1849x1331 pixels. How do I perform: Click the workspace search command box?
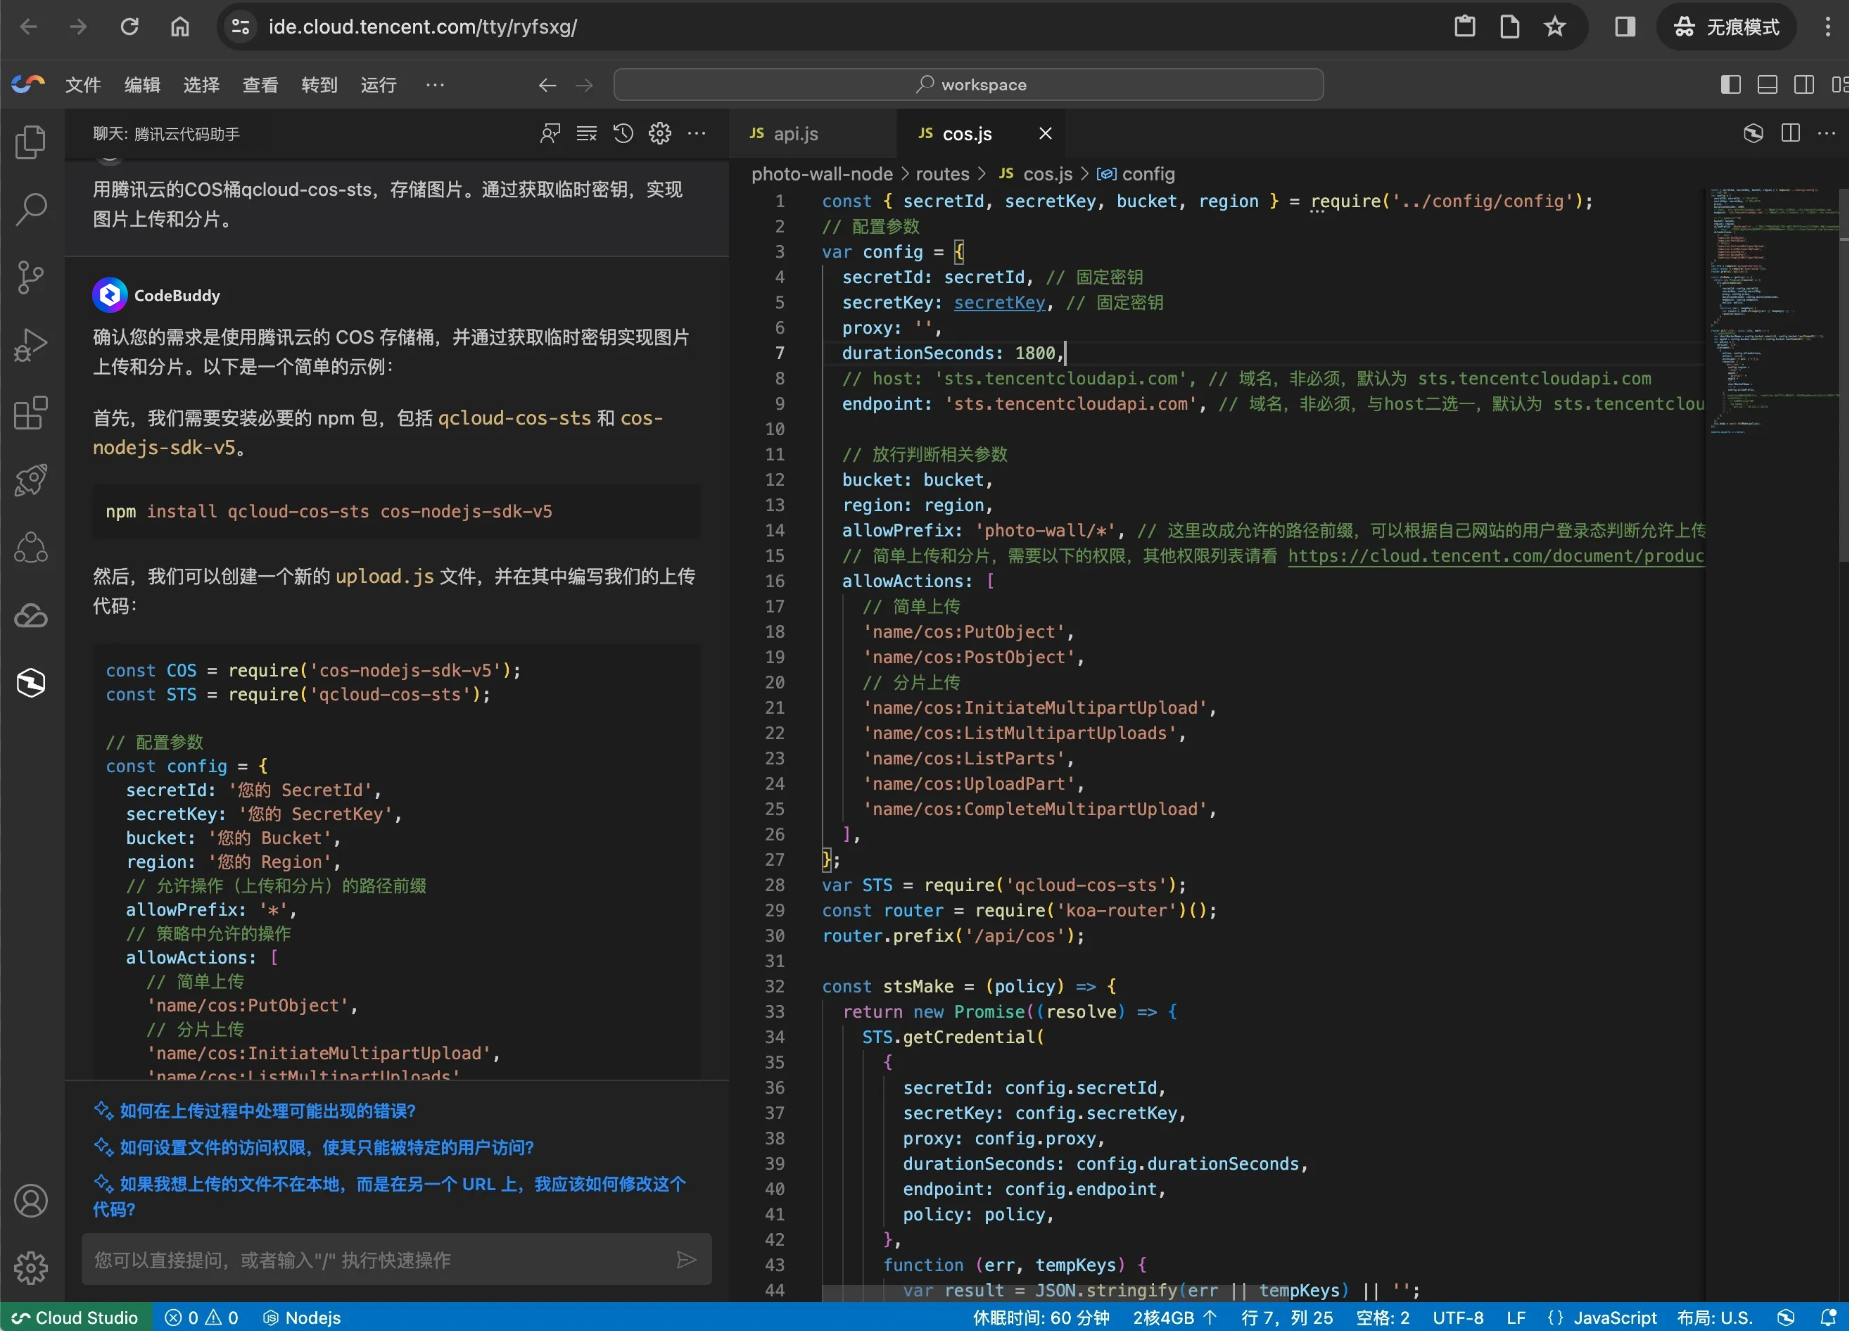coord(968,85)
